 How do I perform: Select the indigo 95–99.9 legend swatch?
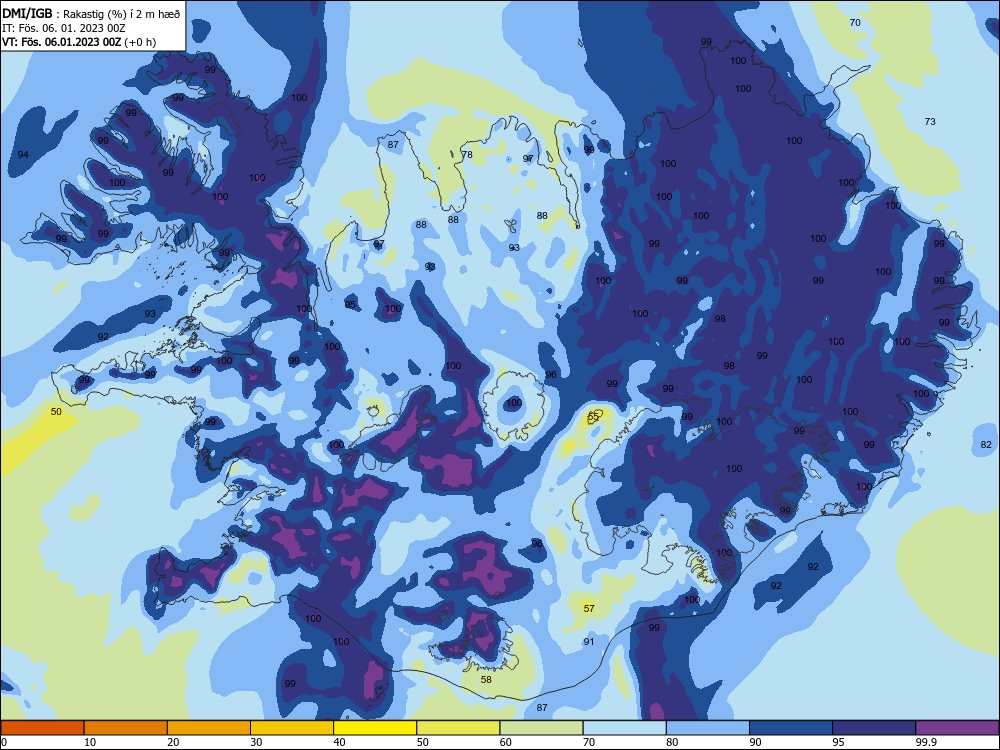click(x=874, y=728)
